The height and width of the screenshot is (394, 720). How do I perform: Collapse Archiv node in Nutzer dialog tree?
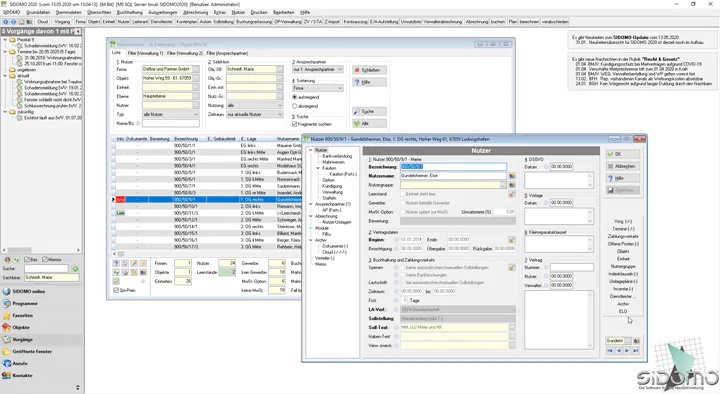[x=311, y=240]
